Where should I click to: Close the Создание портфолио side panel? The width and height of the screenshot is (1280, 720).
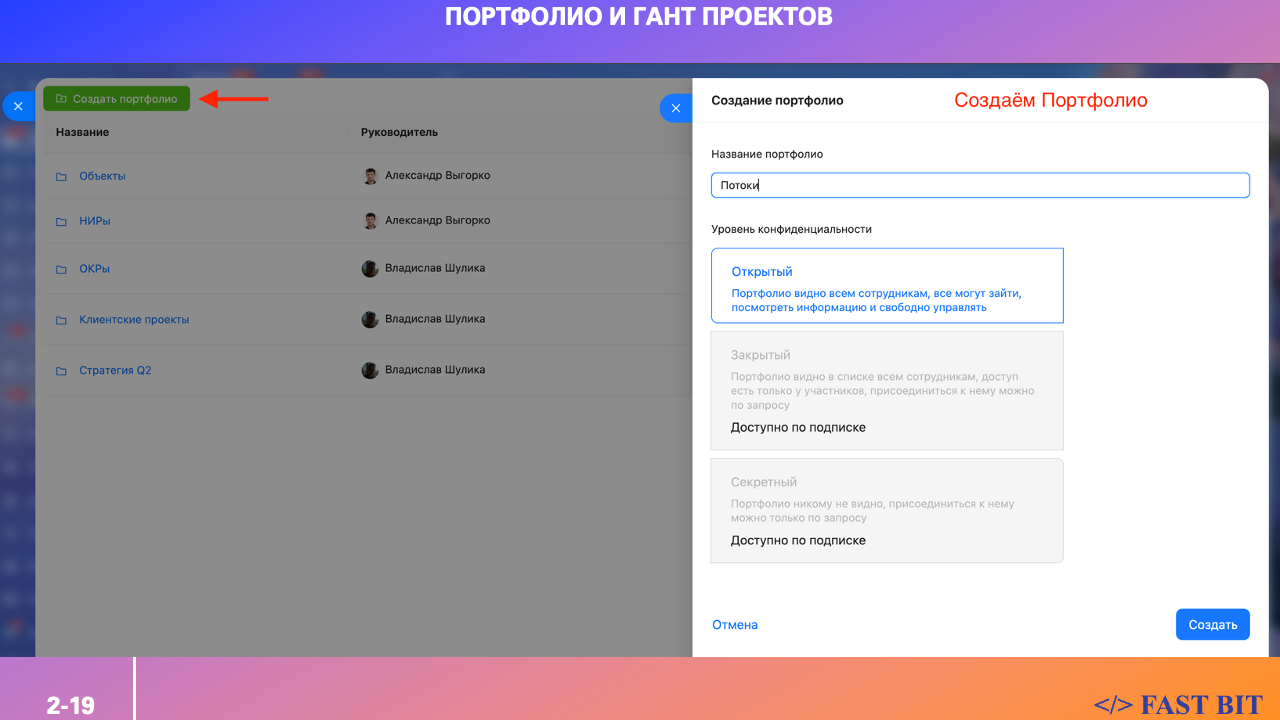click(676, 108)
